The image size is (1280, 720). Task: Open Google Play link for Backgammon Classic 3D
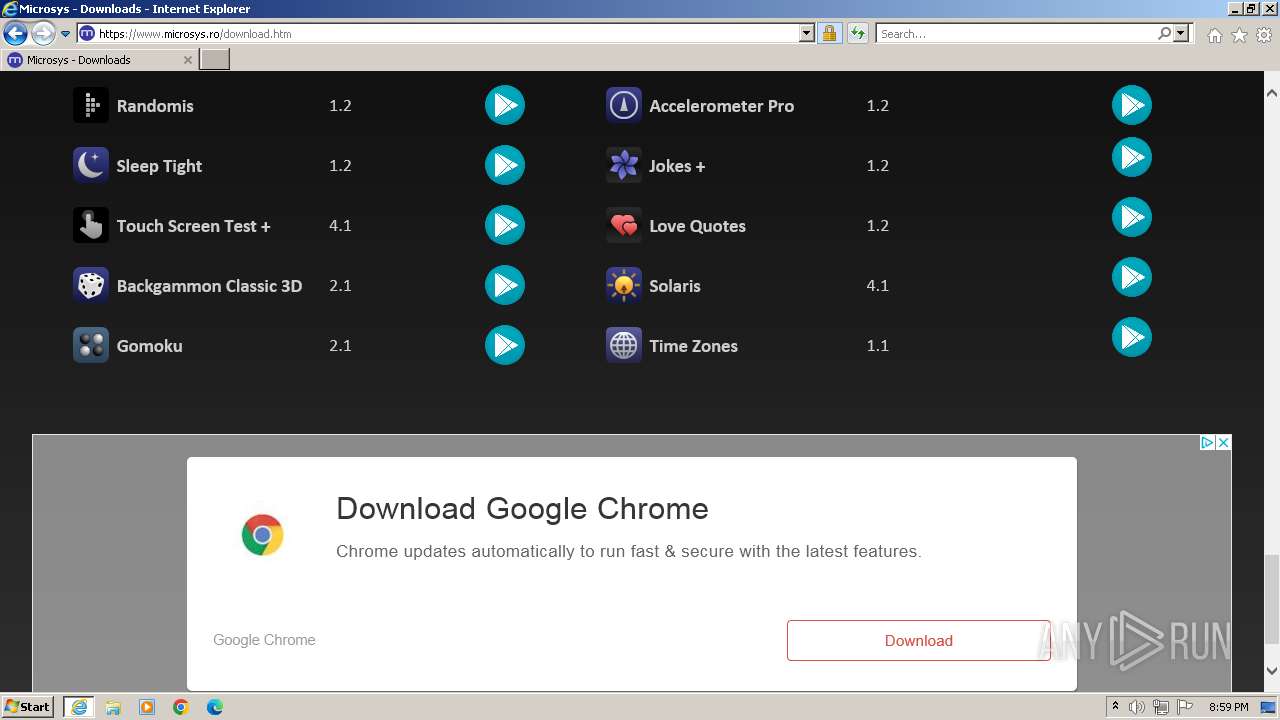point(505,285)
